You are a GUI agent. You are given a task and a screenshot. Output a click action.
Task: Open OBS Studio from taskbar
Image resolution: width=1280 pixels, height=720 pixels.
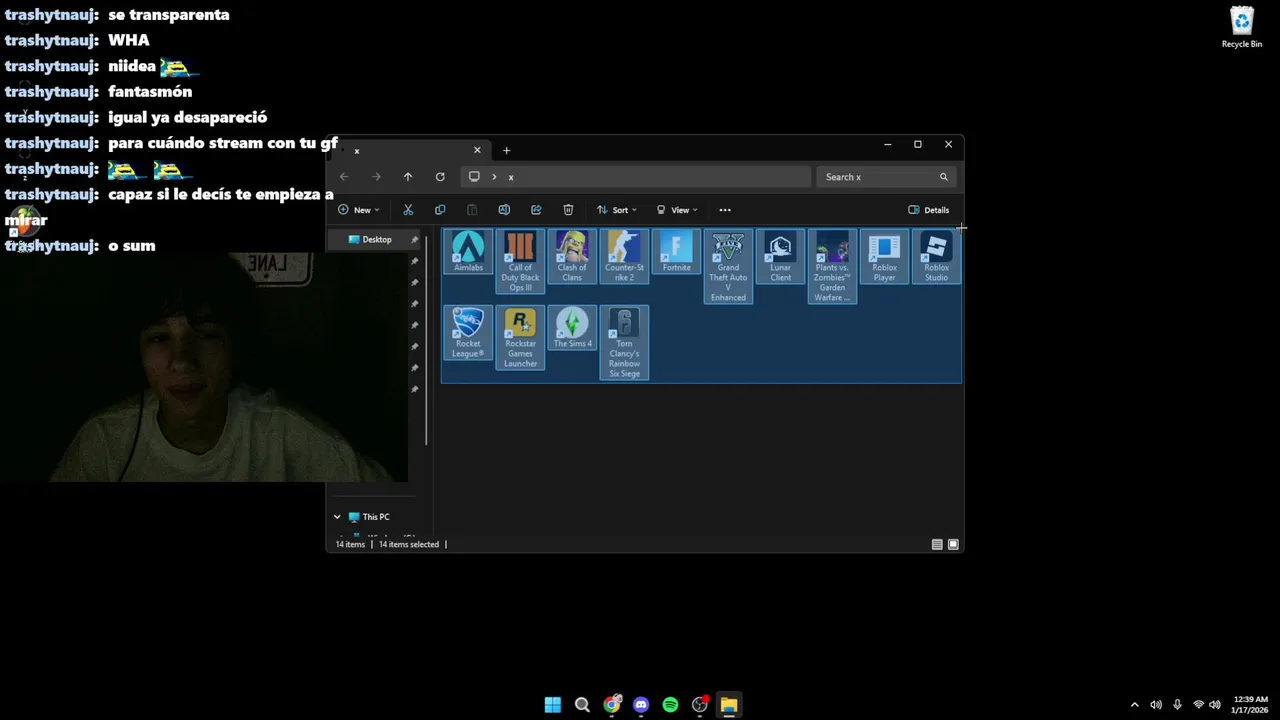coord(700,705)
